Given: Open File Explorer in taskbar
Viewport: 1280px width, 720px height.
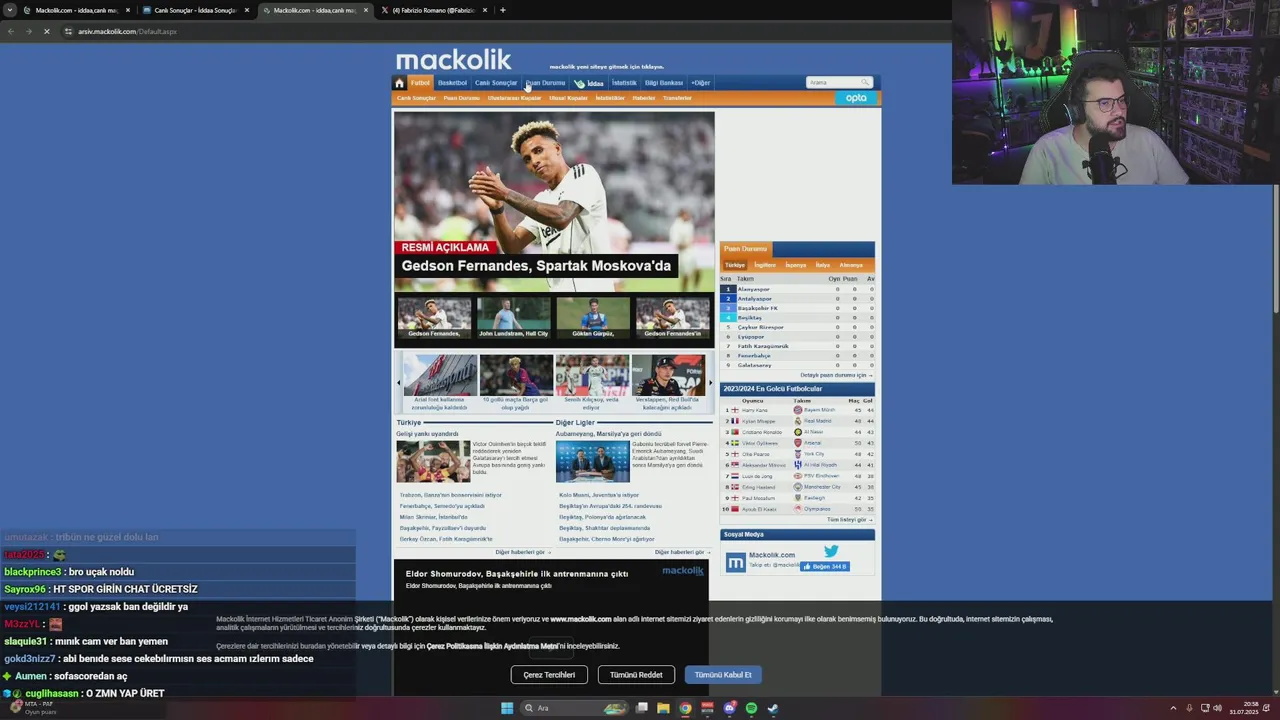Looking at the screenshot, I should (663, 708).
